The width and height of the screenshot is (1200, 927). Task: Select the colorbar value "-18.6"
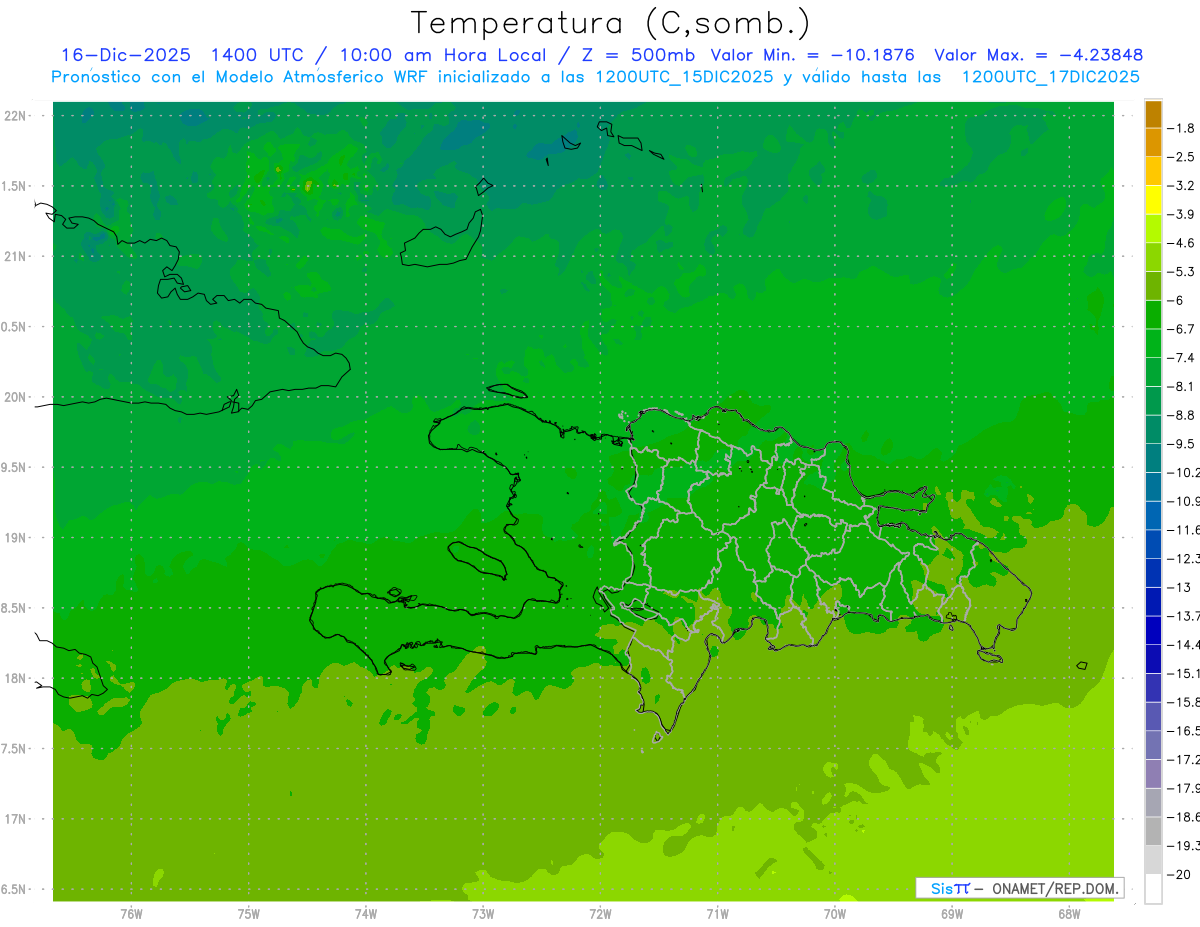point(1185,816)
